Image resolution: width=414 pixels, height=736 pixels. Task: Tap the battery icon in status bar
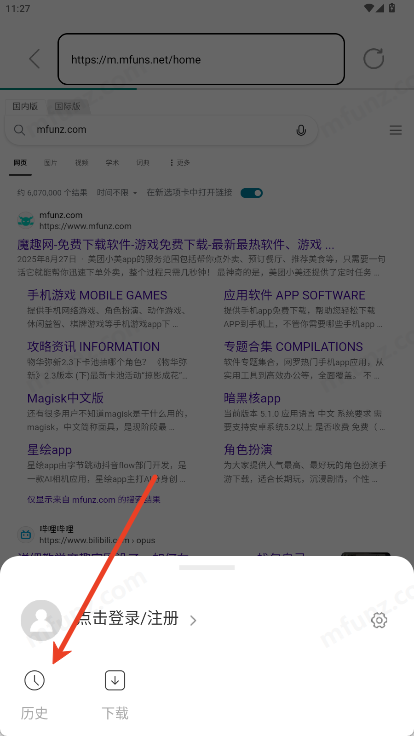coord(392,8)
